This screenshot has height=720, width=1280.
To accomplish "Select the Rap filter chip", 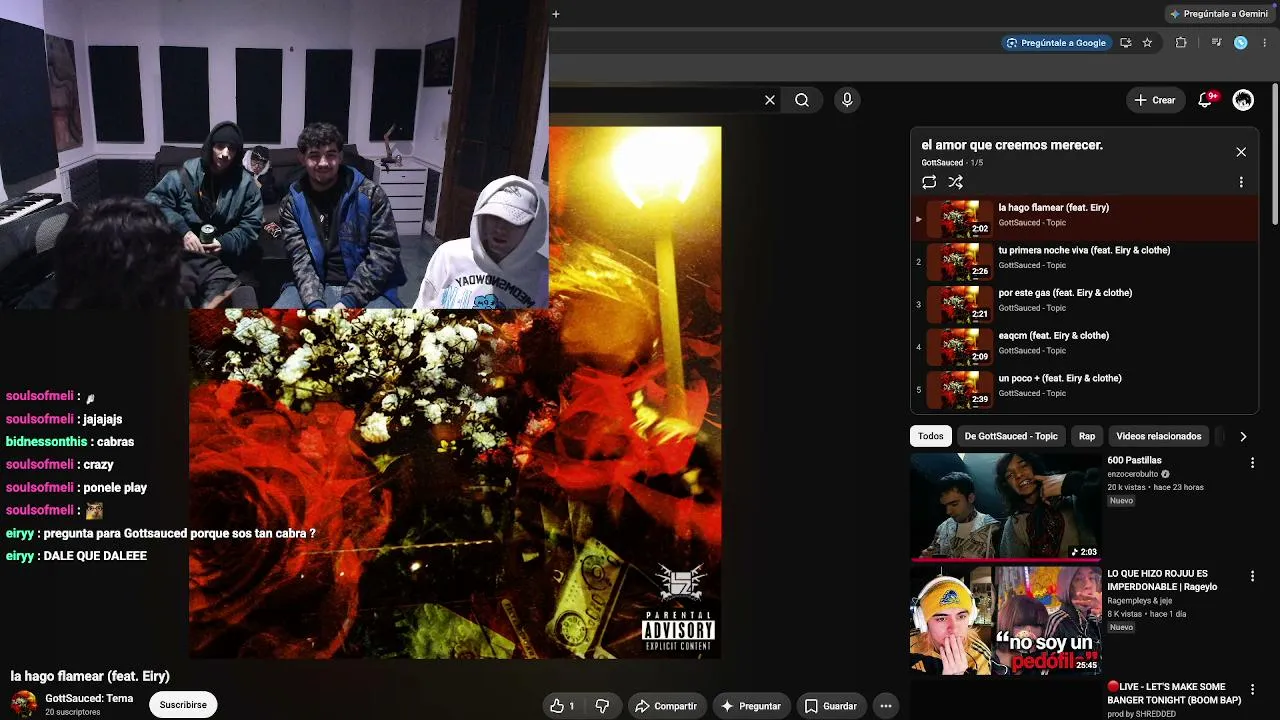I will (1087, 436).
